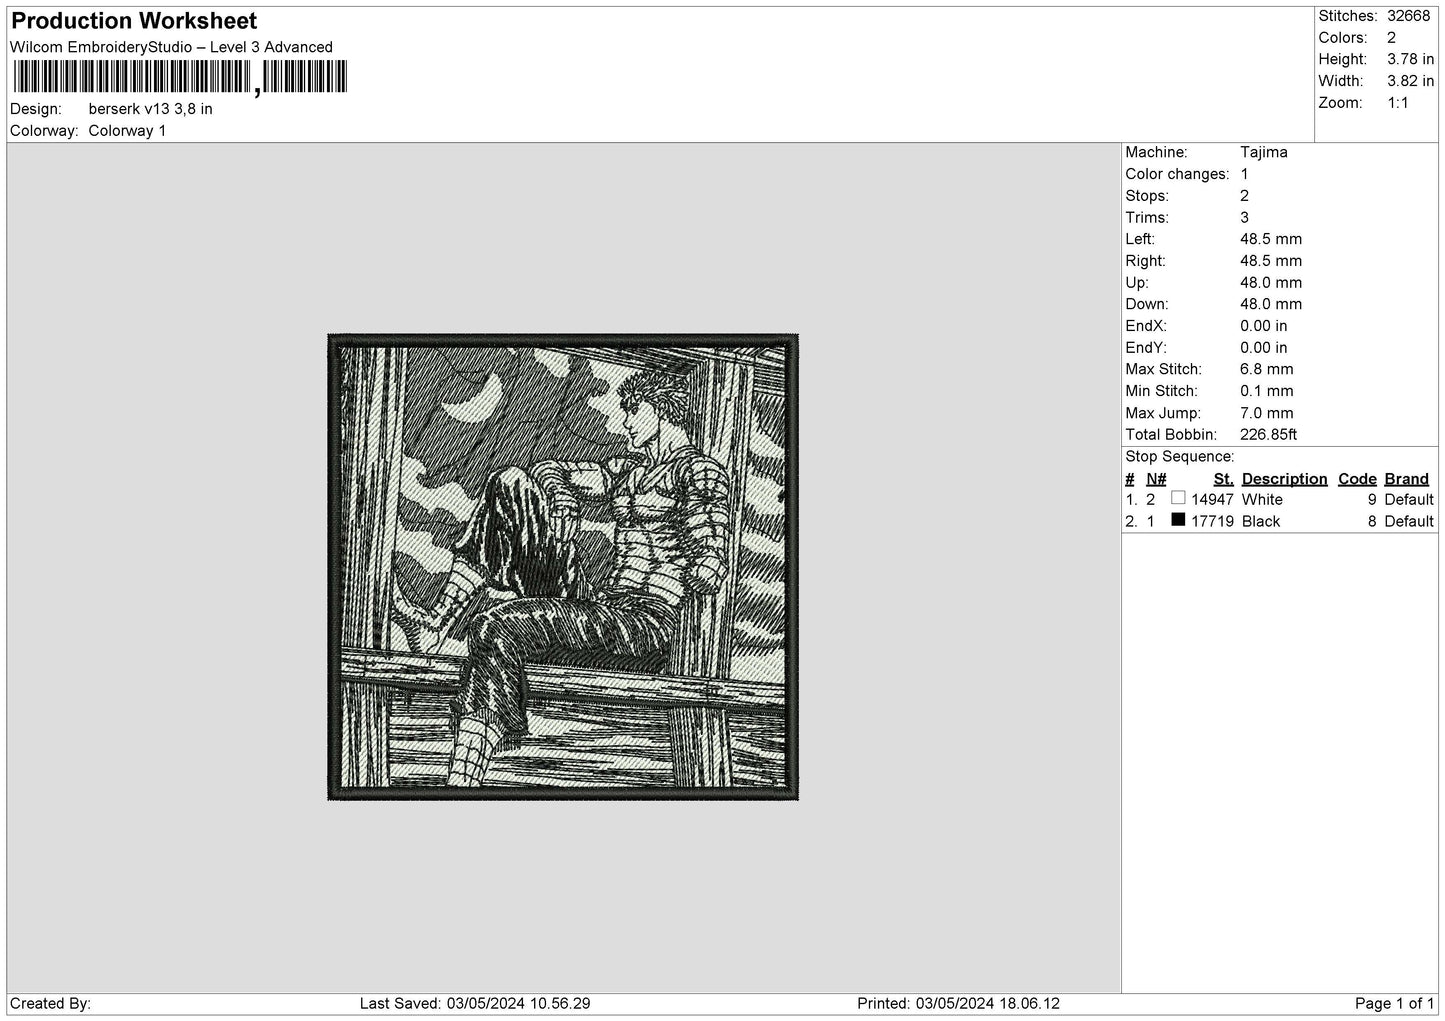This screenshot has height=1021, width=1445.
Task: Click 'Default' brand in the Black row
Action: [x=1409, y=521]
